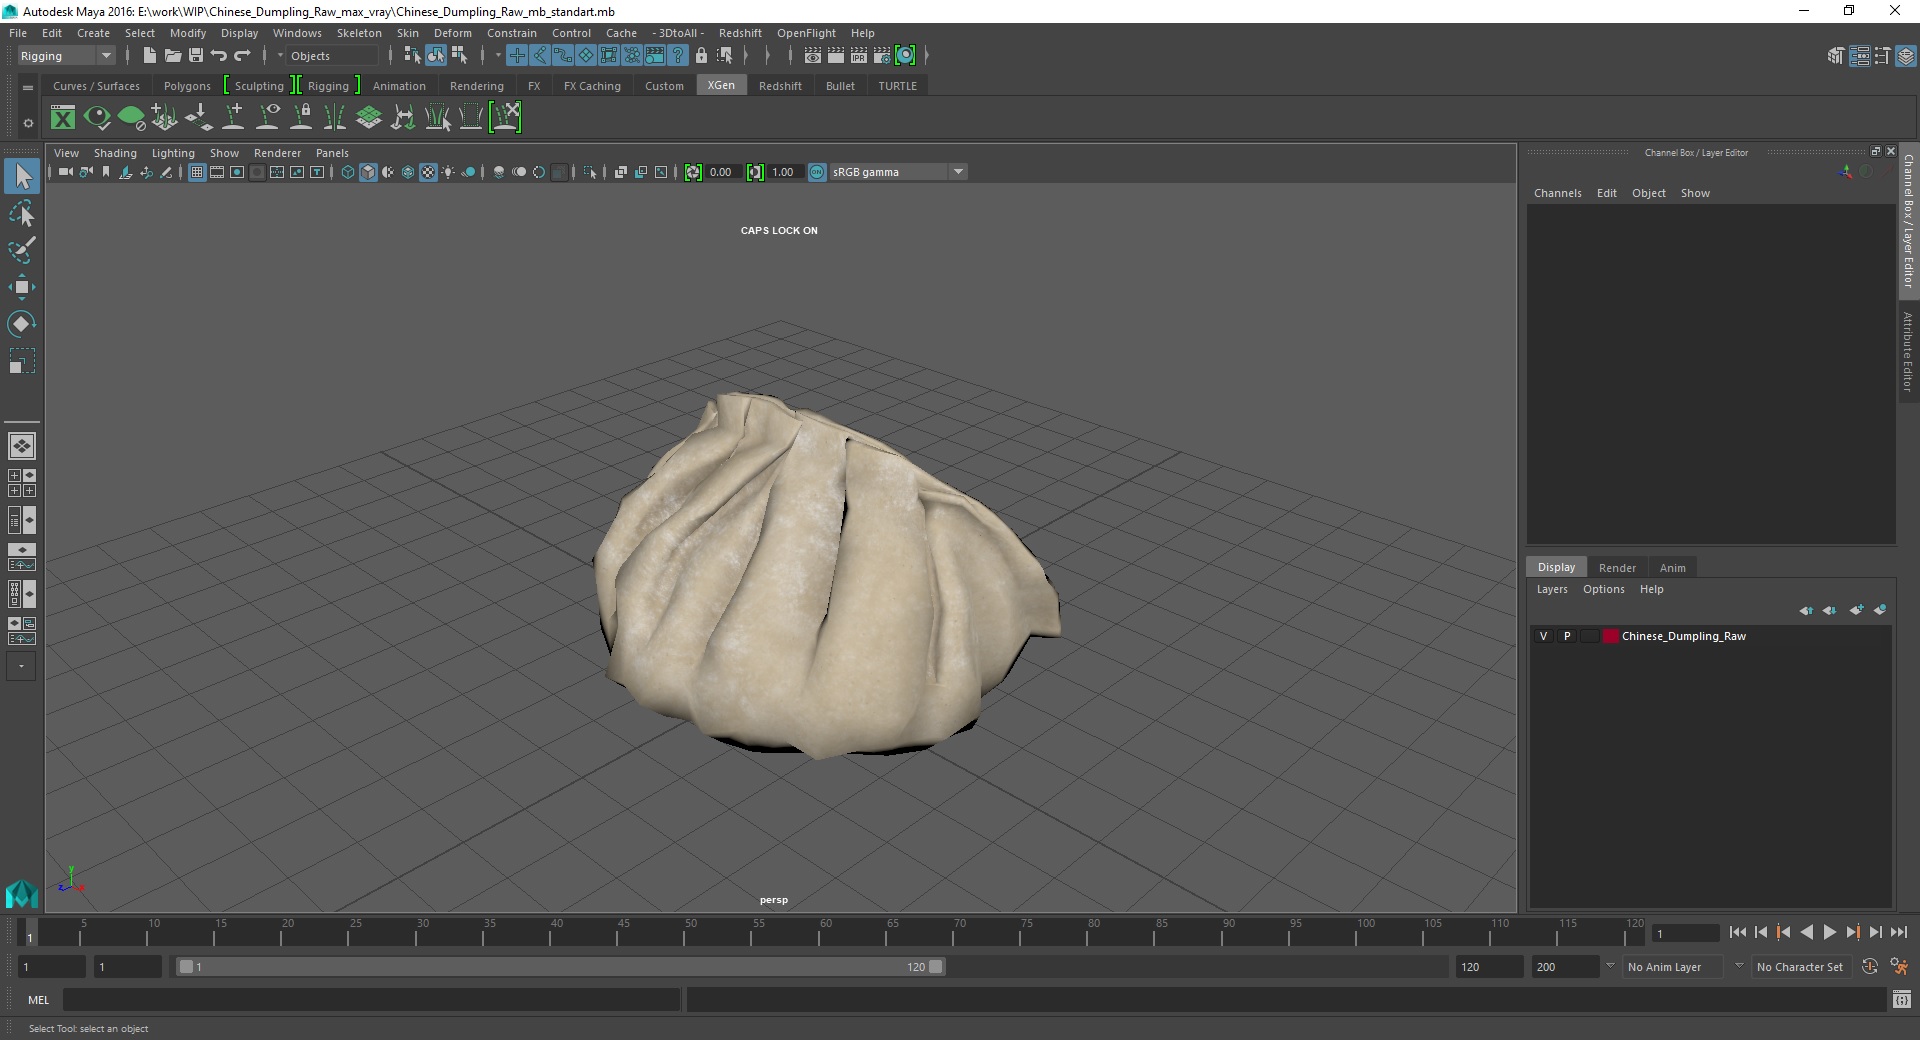Toggle the viewport grid display button
The height and width of the screenshot is (1040, 1920).
point(197,172)
